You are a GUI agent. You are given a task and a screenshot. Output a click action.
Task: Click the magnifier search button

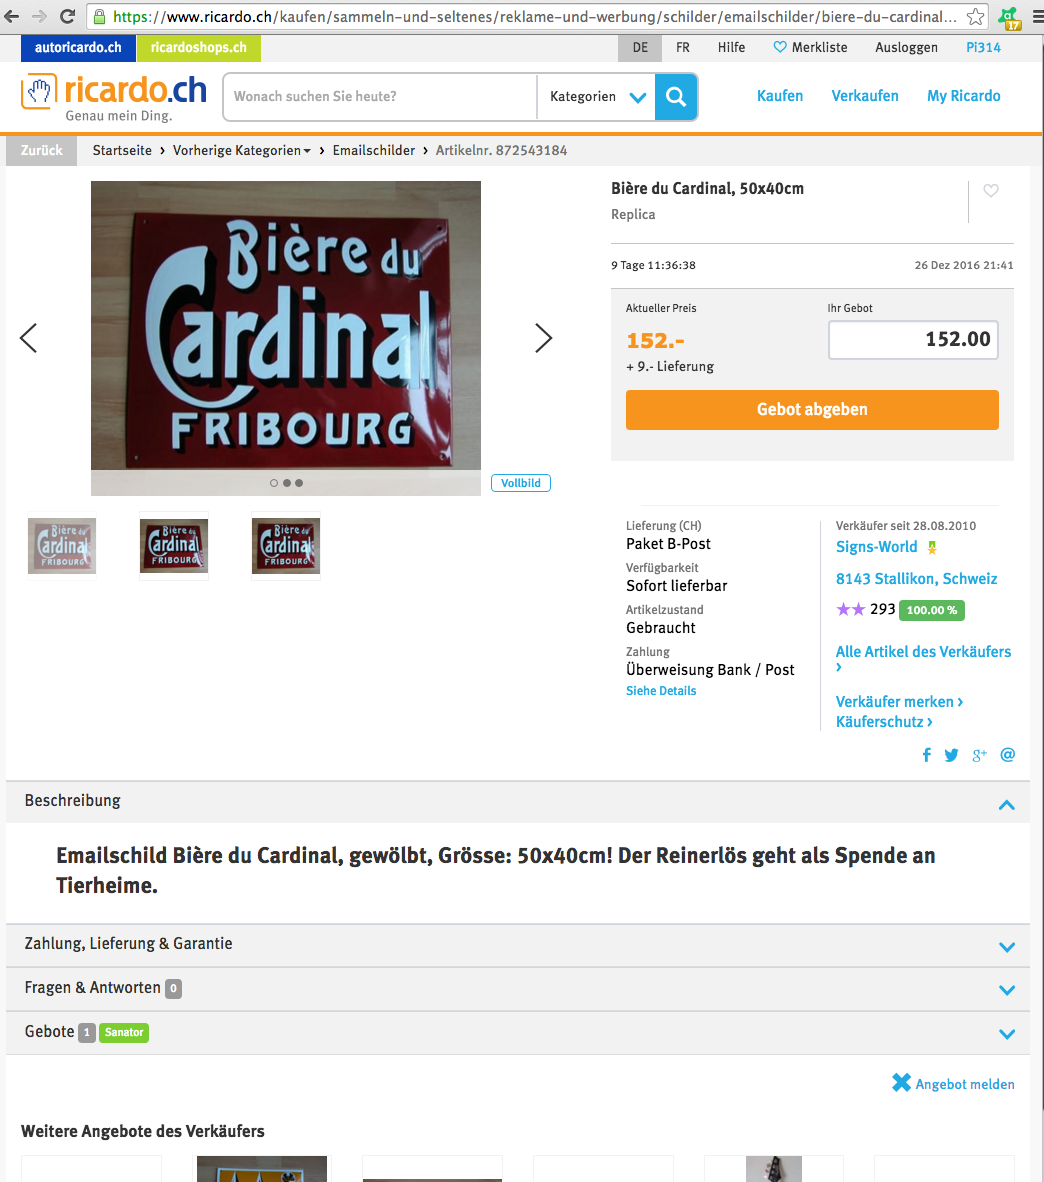click(x=676, y=96)
